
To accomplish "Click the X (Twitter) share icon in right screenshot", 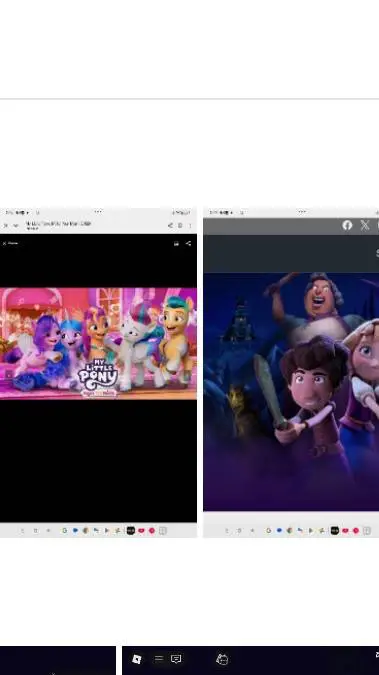I will (x=365, y=225).
